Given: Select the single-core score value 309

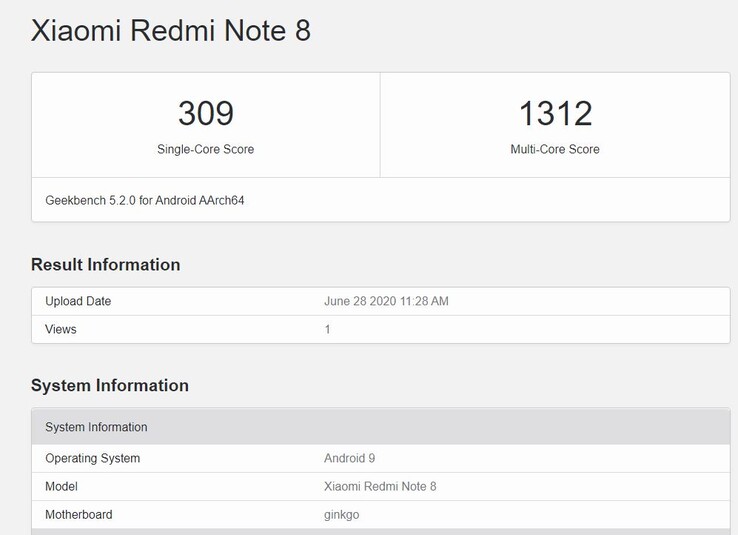Looking at the screenshot, I should pos(206,113).
